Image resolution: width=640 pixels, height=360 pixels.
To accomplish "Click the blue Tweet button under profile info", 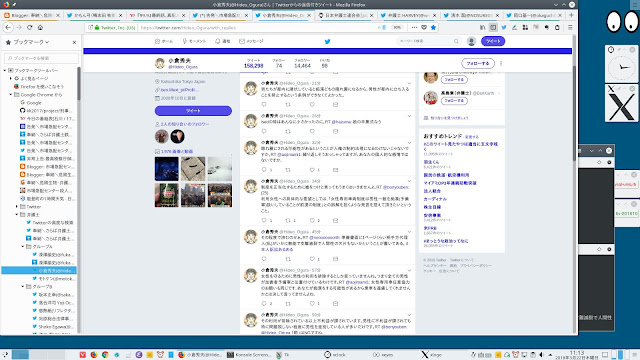I will (193, 111).
